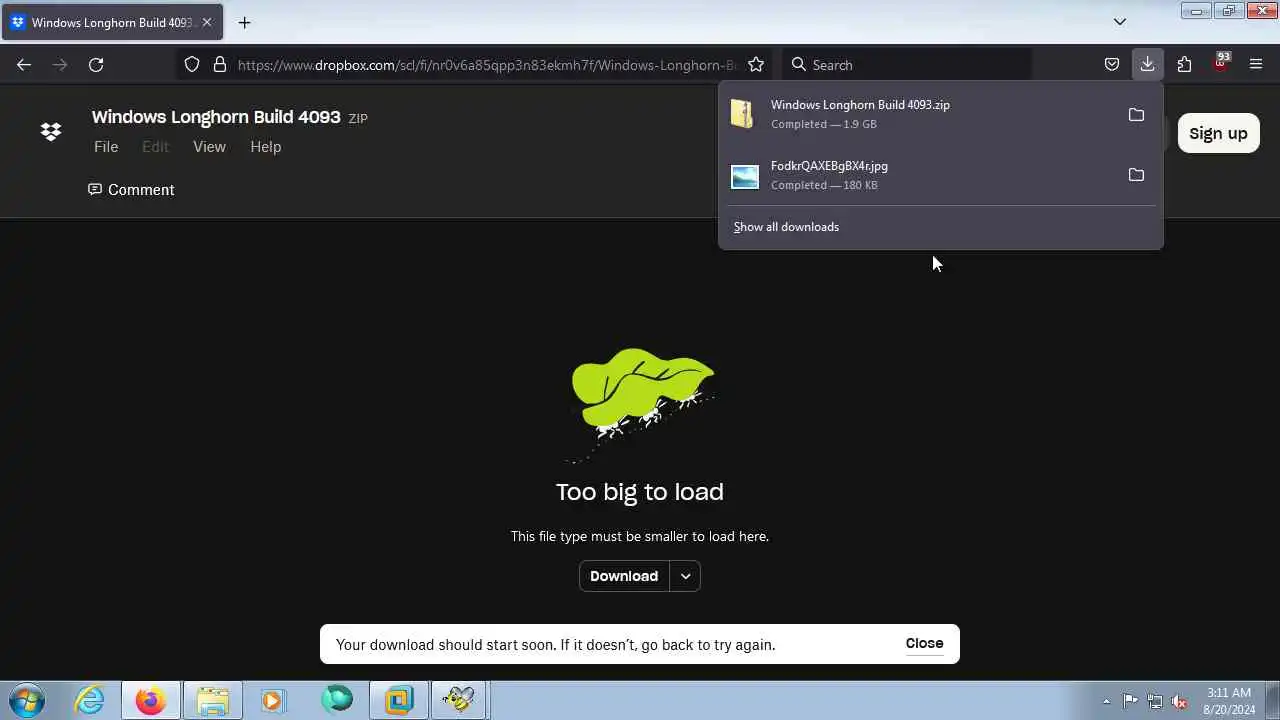Show hidden tray icons arrow
This screenshot has width=1280, height=720.
tap(1106, 701)
